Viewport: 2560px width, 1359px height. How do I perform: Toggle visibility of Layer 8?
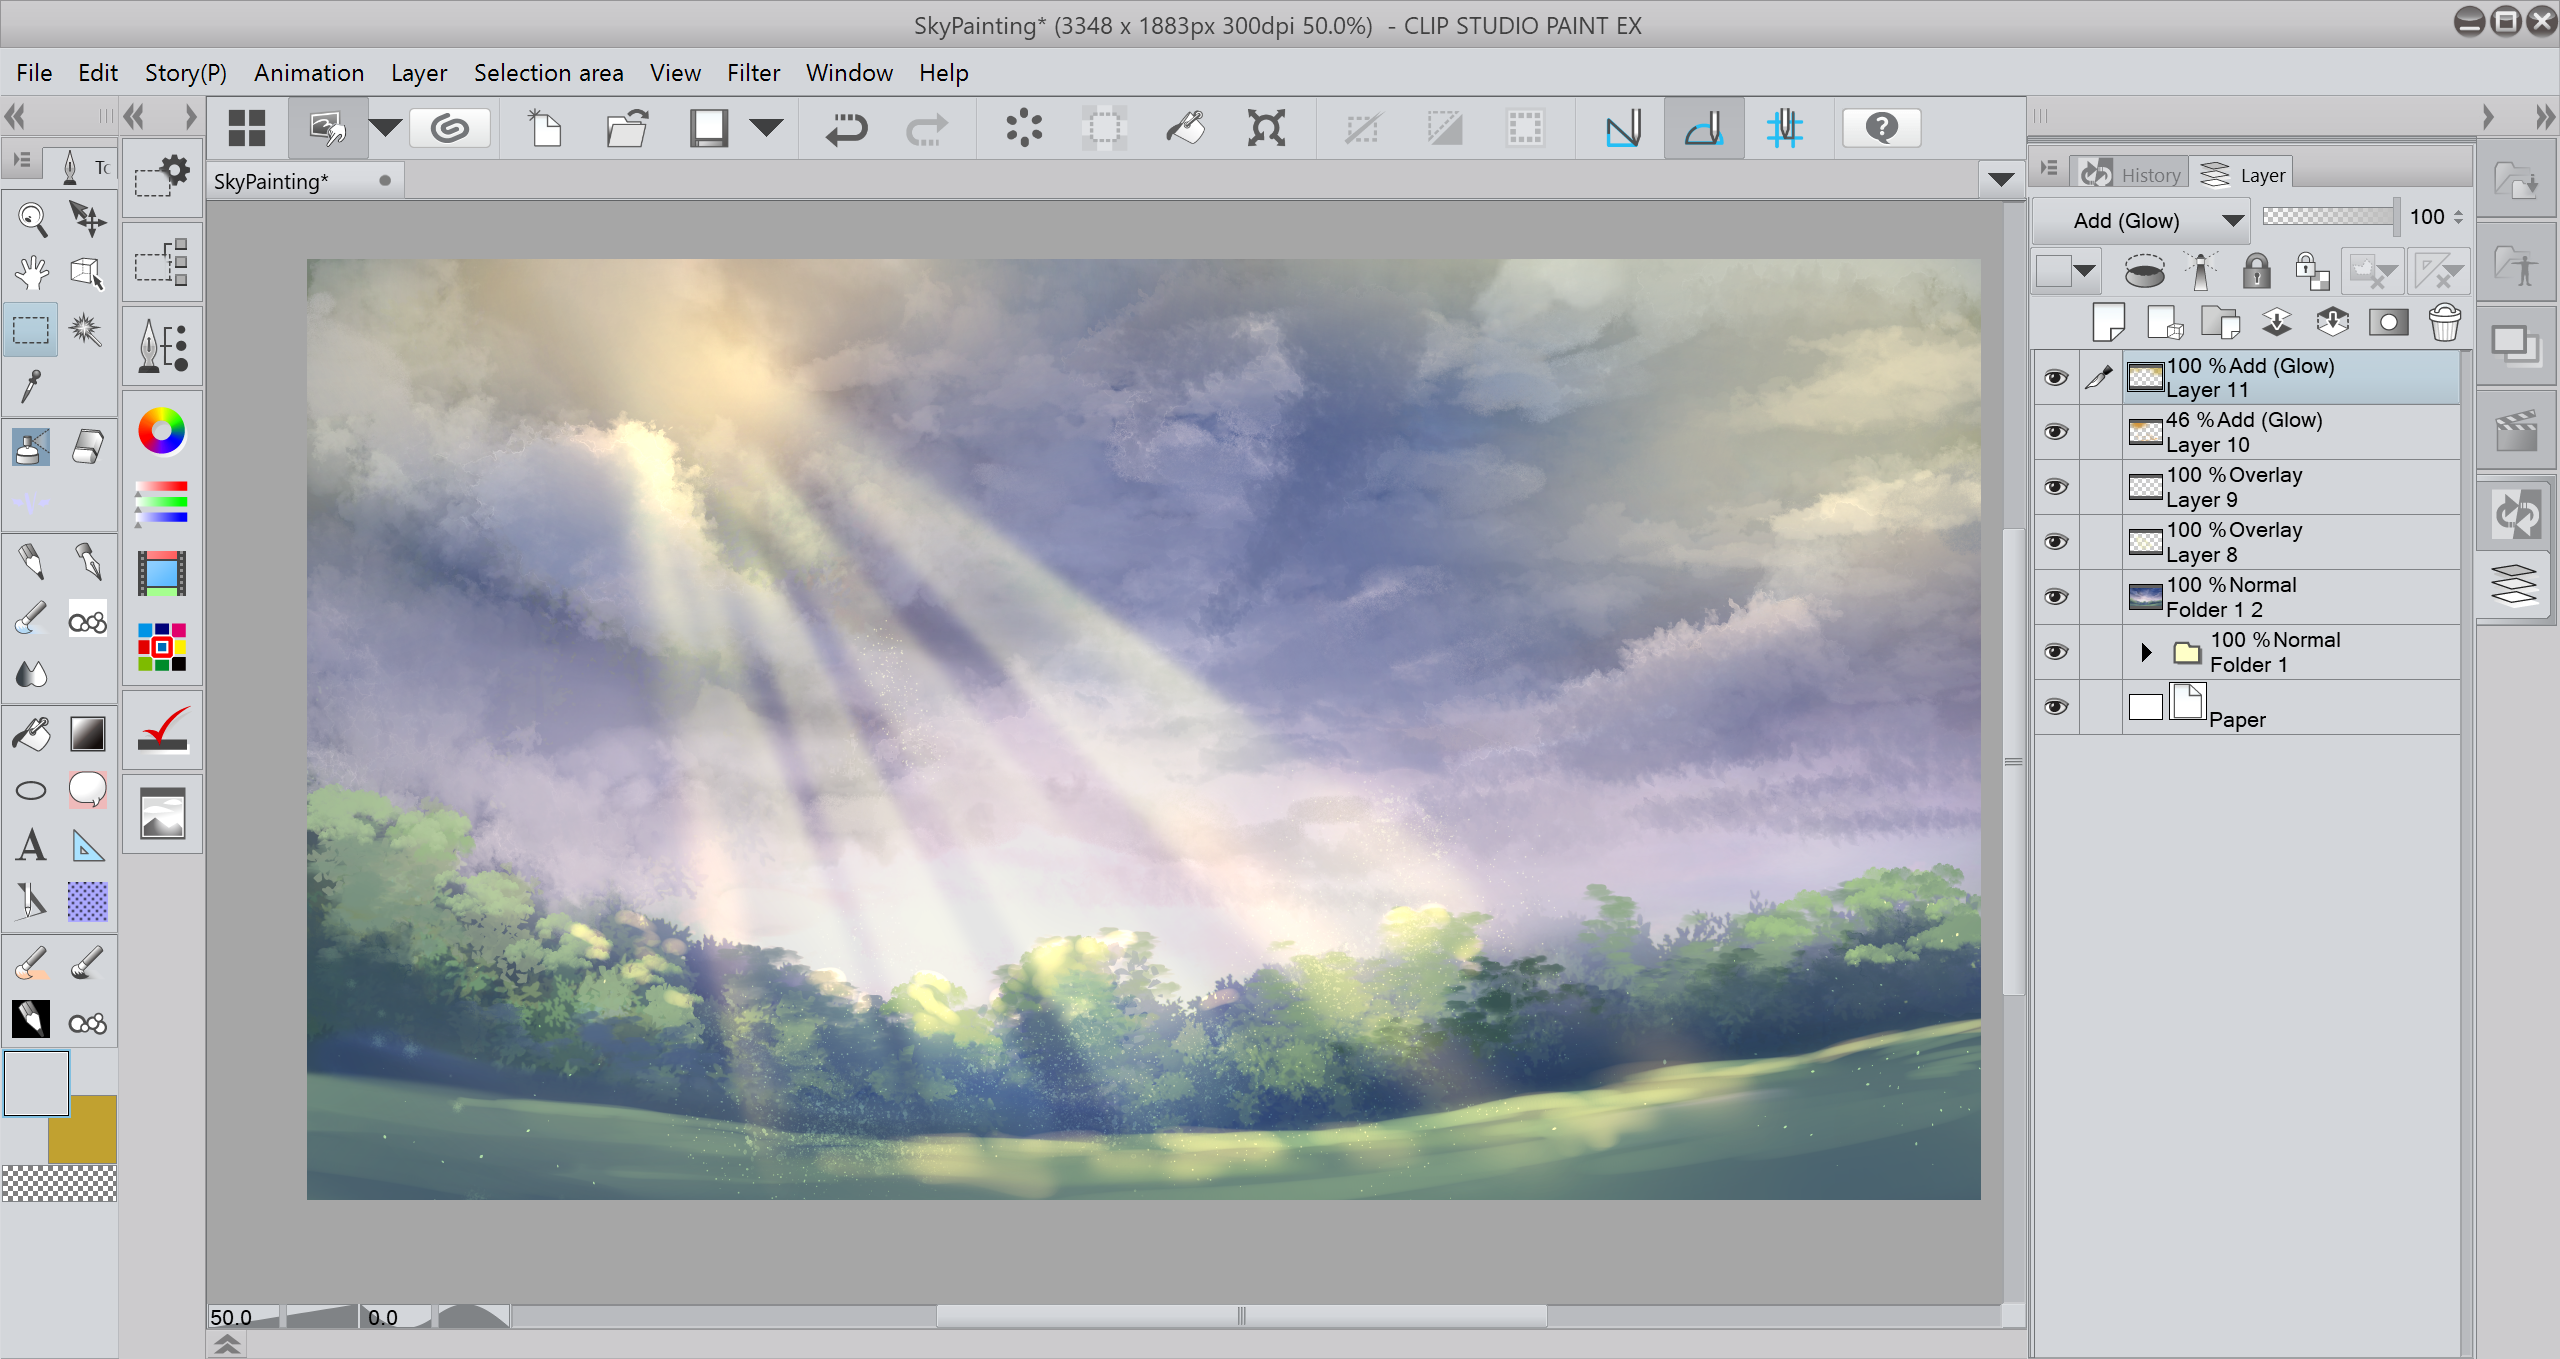coord(2055,542)
